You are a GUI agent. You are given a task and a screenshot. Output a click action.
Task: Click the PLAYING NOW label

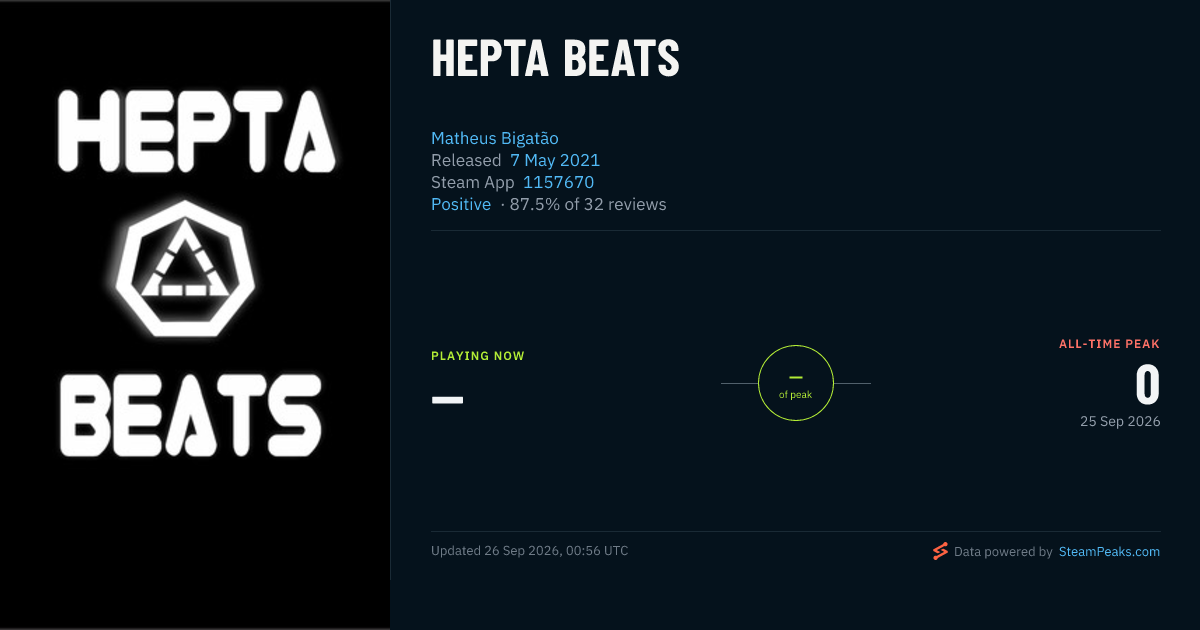tap(478, 356)
